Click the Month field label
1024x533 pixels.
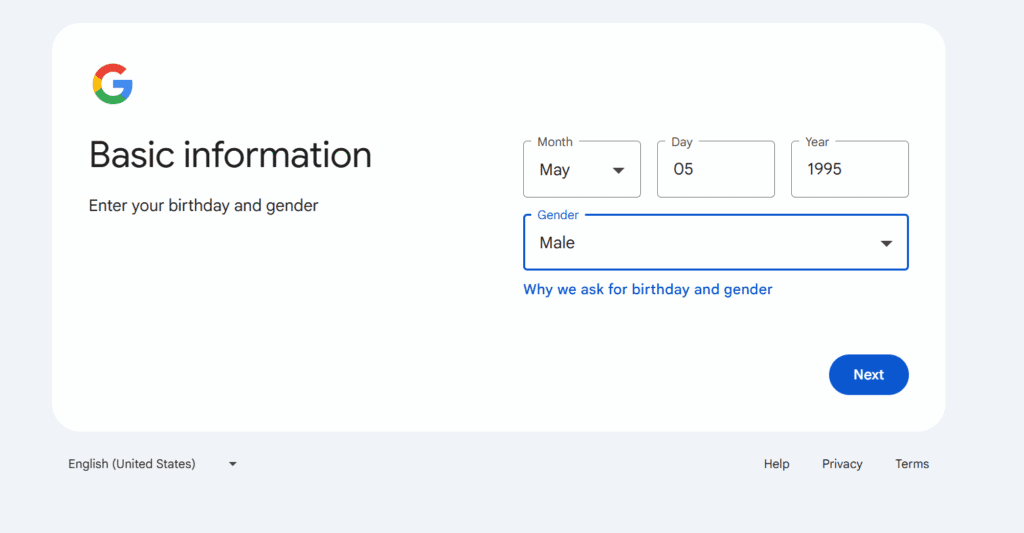point(555,142)
